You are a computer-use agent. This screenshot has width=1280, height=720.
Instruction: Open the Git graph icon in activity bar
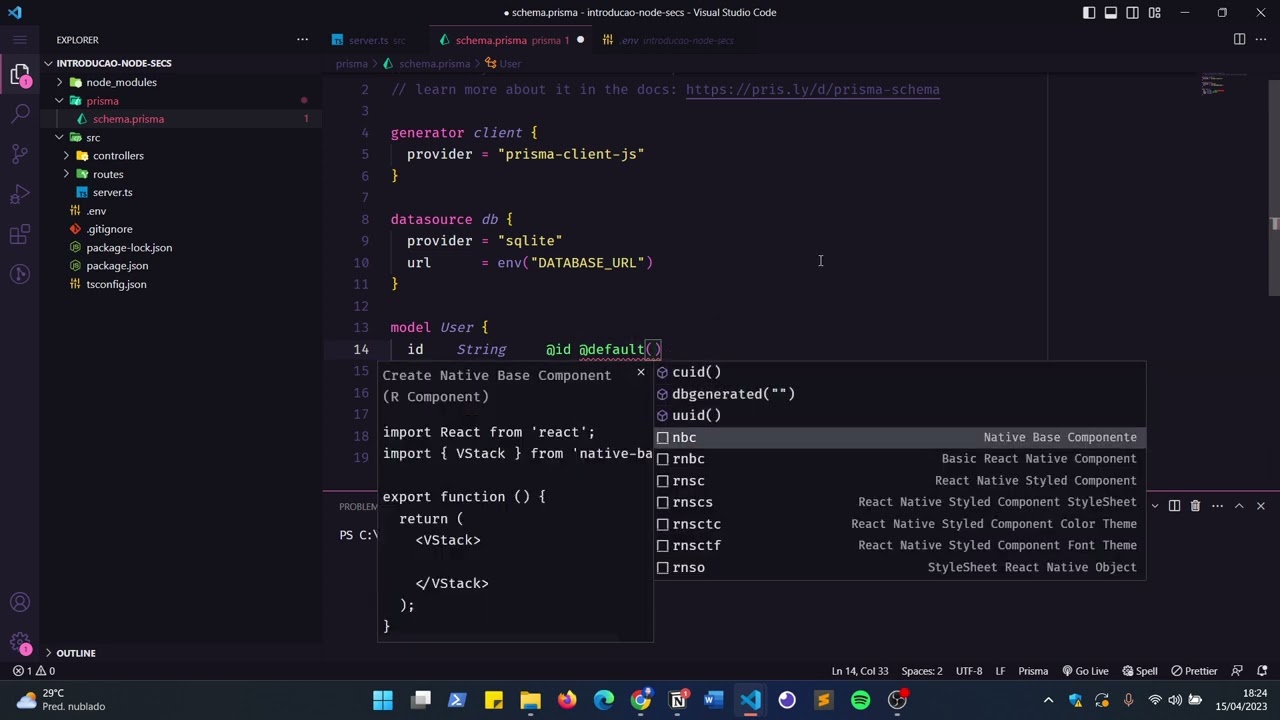pos(20,274)
